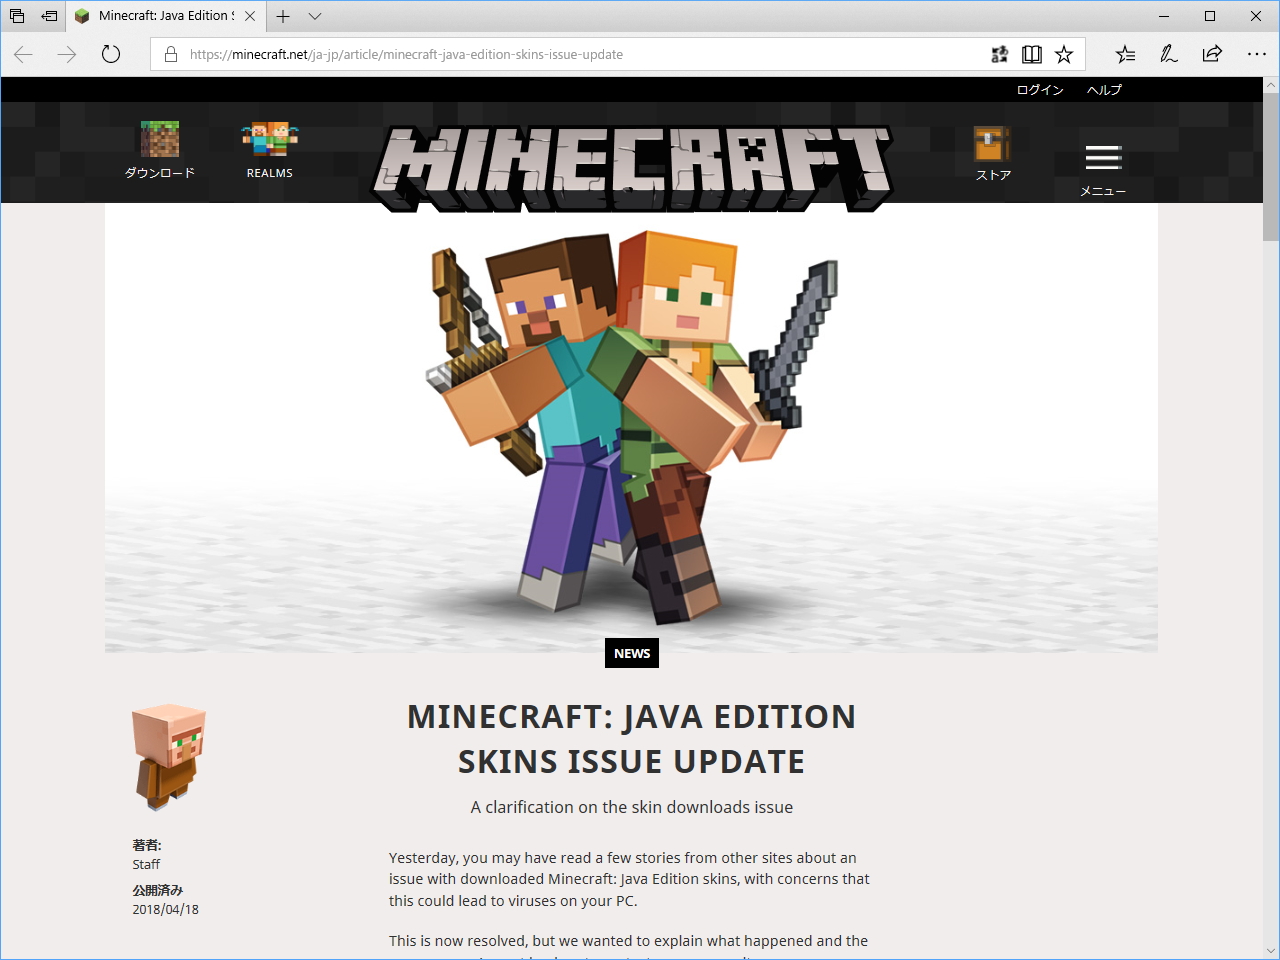This screenshot has width=1280, height=960.
Task: Click the tabs you've set aside icon
Action: (17, 16)
